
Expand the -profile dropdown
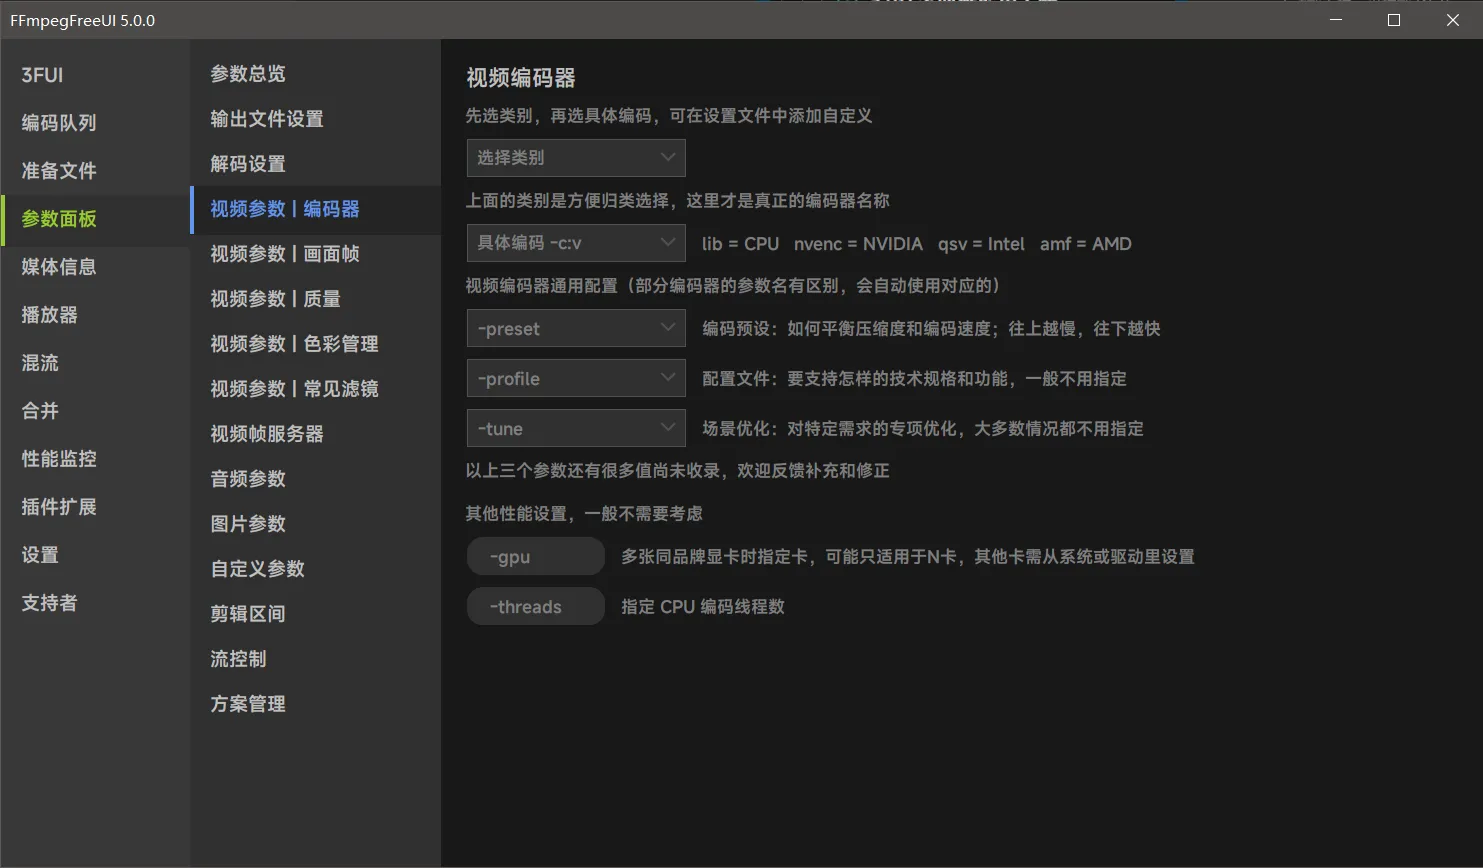pos(575,379)
